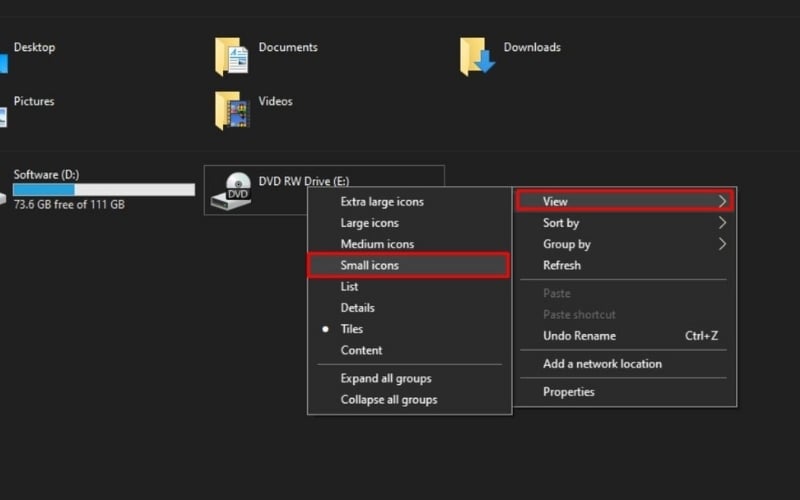Expand the Group by chevron
This screenshot has width=800, height=500.
tap(722, 244)
